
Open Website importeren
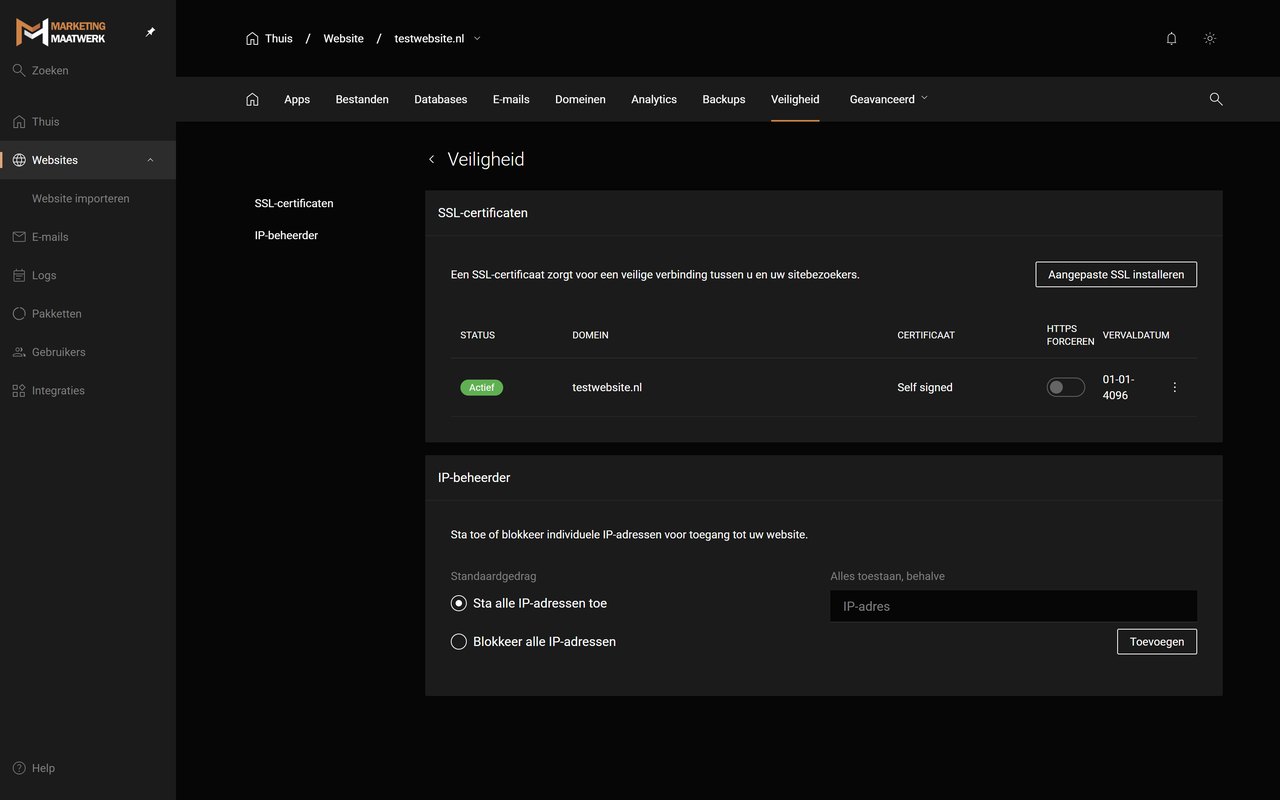point(80,199)
